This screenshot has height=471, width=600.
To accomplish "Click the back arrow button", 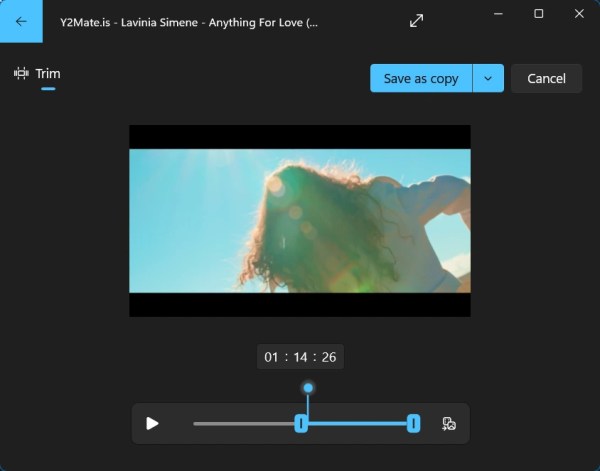I will (x=21, y=21).
